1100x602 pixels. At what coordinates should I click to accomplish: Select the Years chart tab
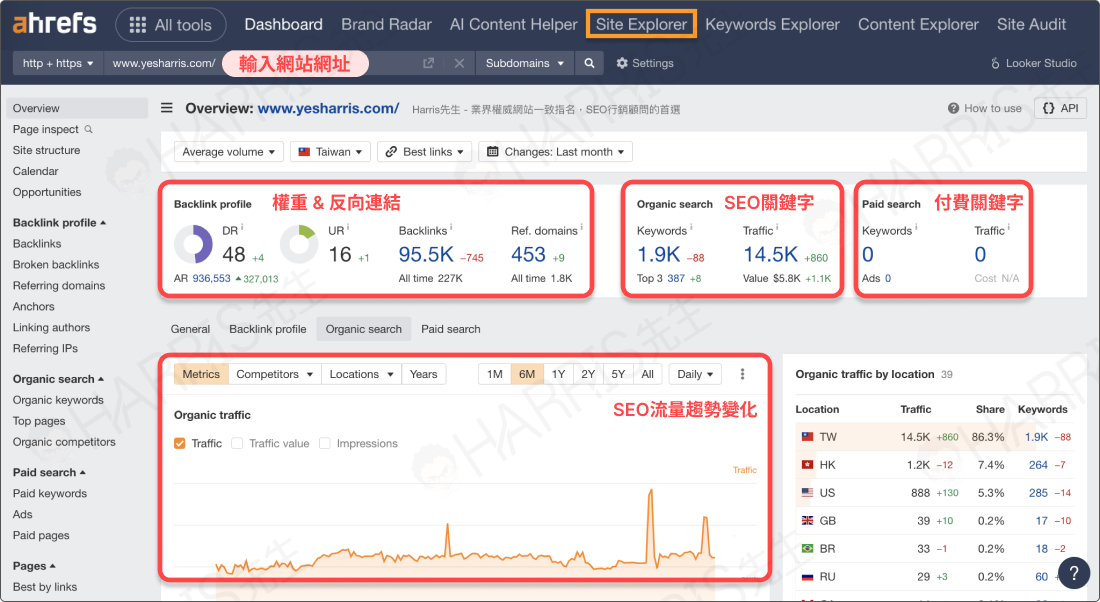[424, 374]
